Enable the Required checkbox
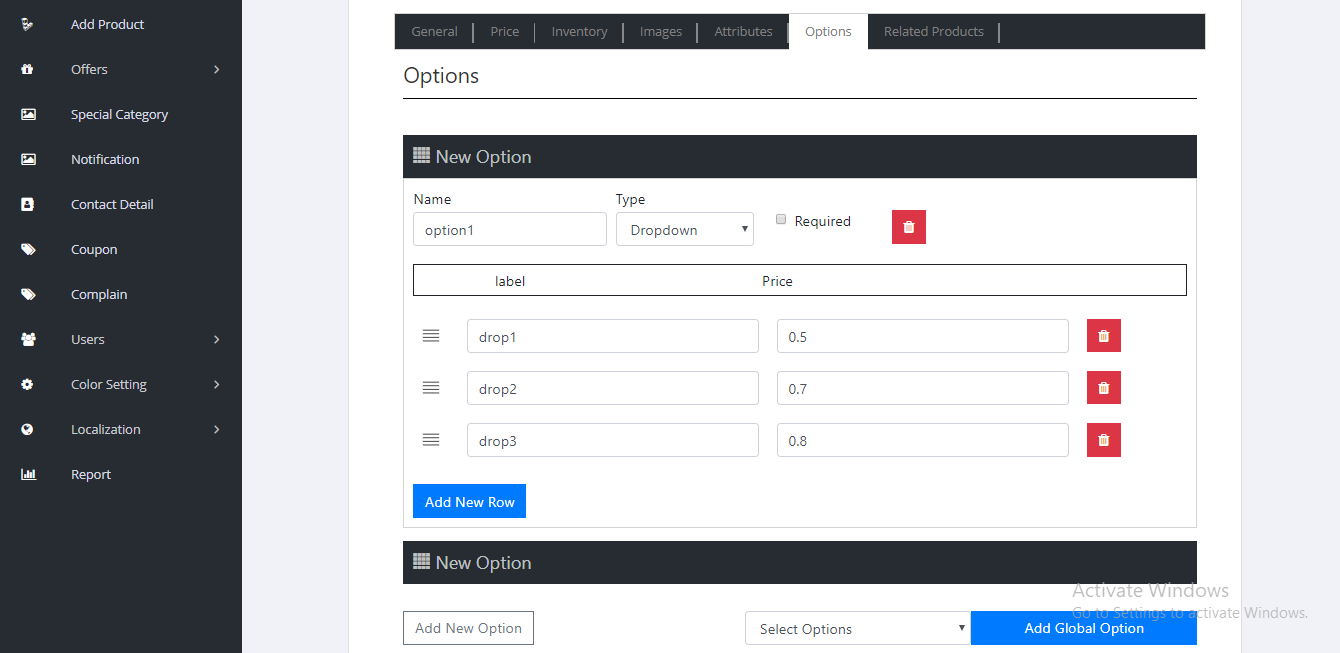1340x653 pixels. 781,220
